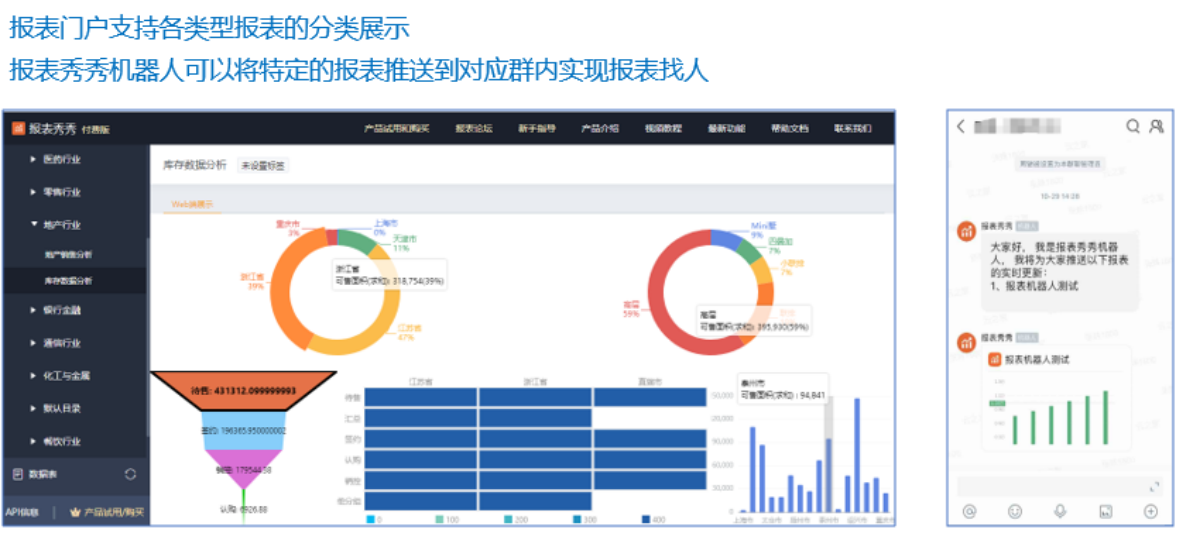Tap the @ mention icon in chat toolbar
Screen dimensions: 1200x540
[969, 511]
